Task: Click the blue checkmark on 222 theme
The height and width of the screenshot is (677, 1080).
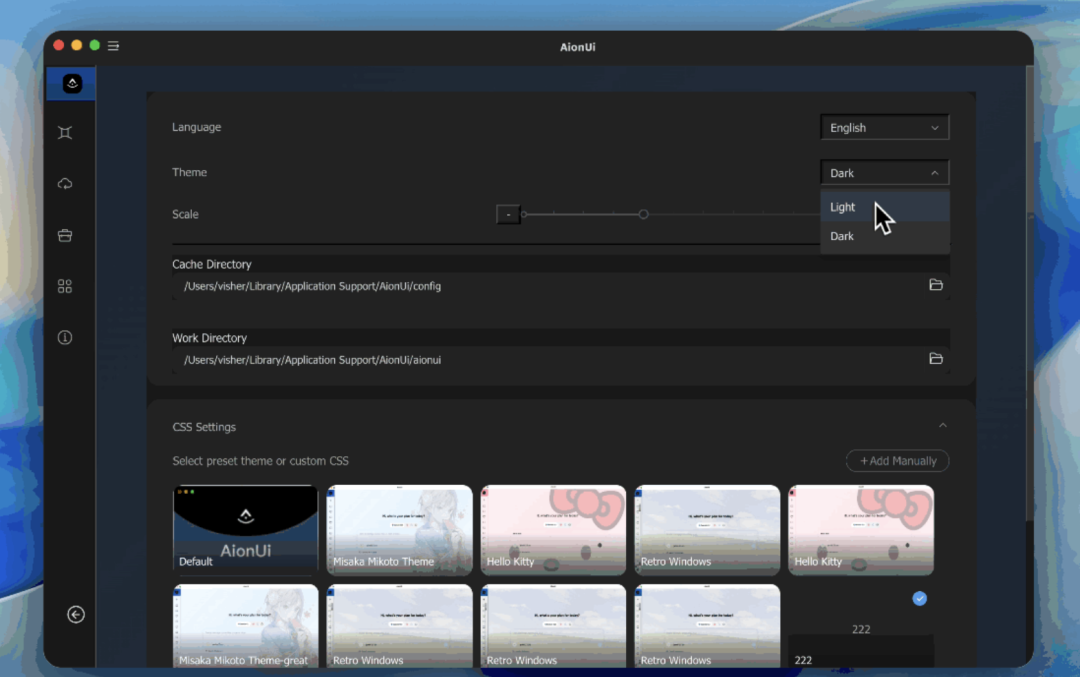Action: pos(920,598)
